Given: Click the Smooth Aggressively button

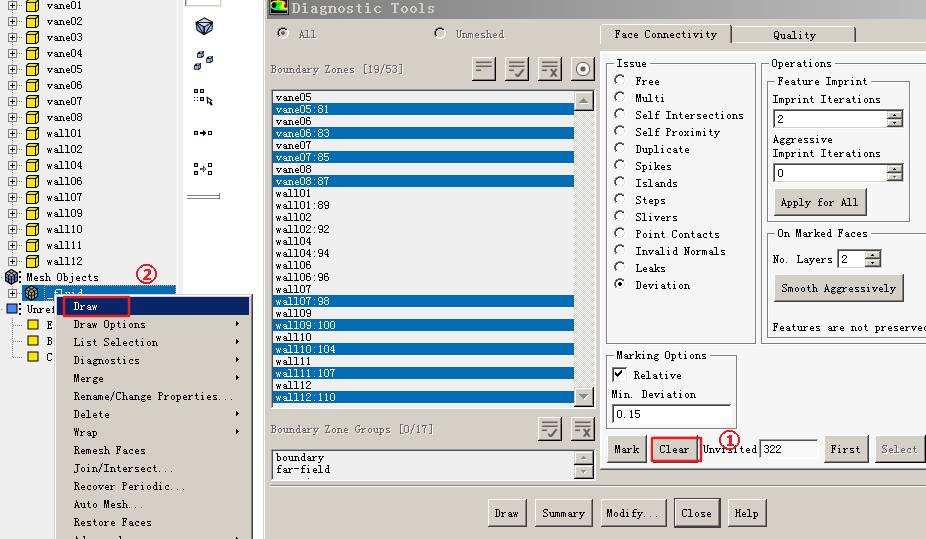Looking at the screenshot, I should tap(839, 288).
